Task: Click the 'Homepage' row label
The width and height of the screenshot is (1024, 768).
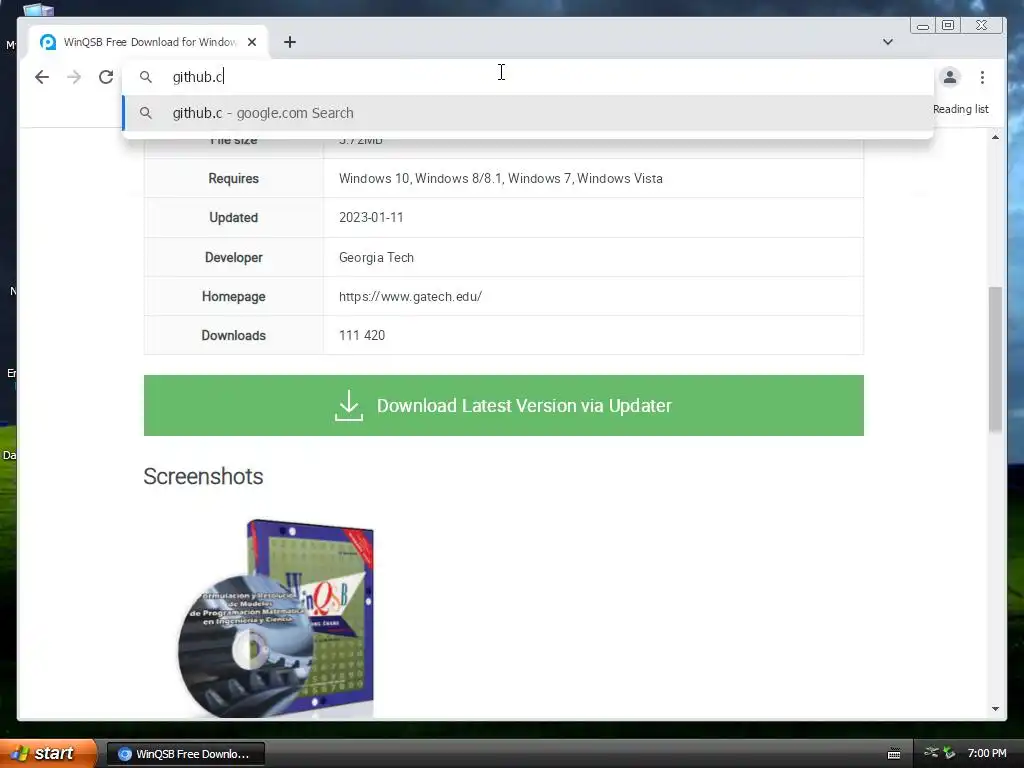Action: (x=233, y=296)
